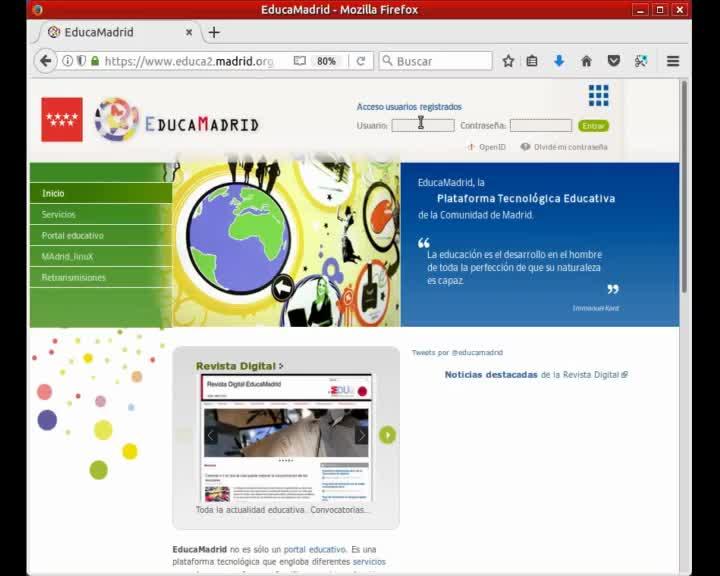Open site information icon in address bar
Image resolution: width=720 pixels, height=576 pixels.
click(x=68, y=61)
